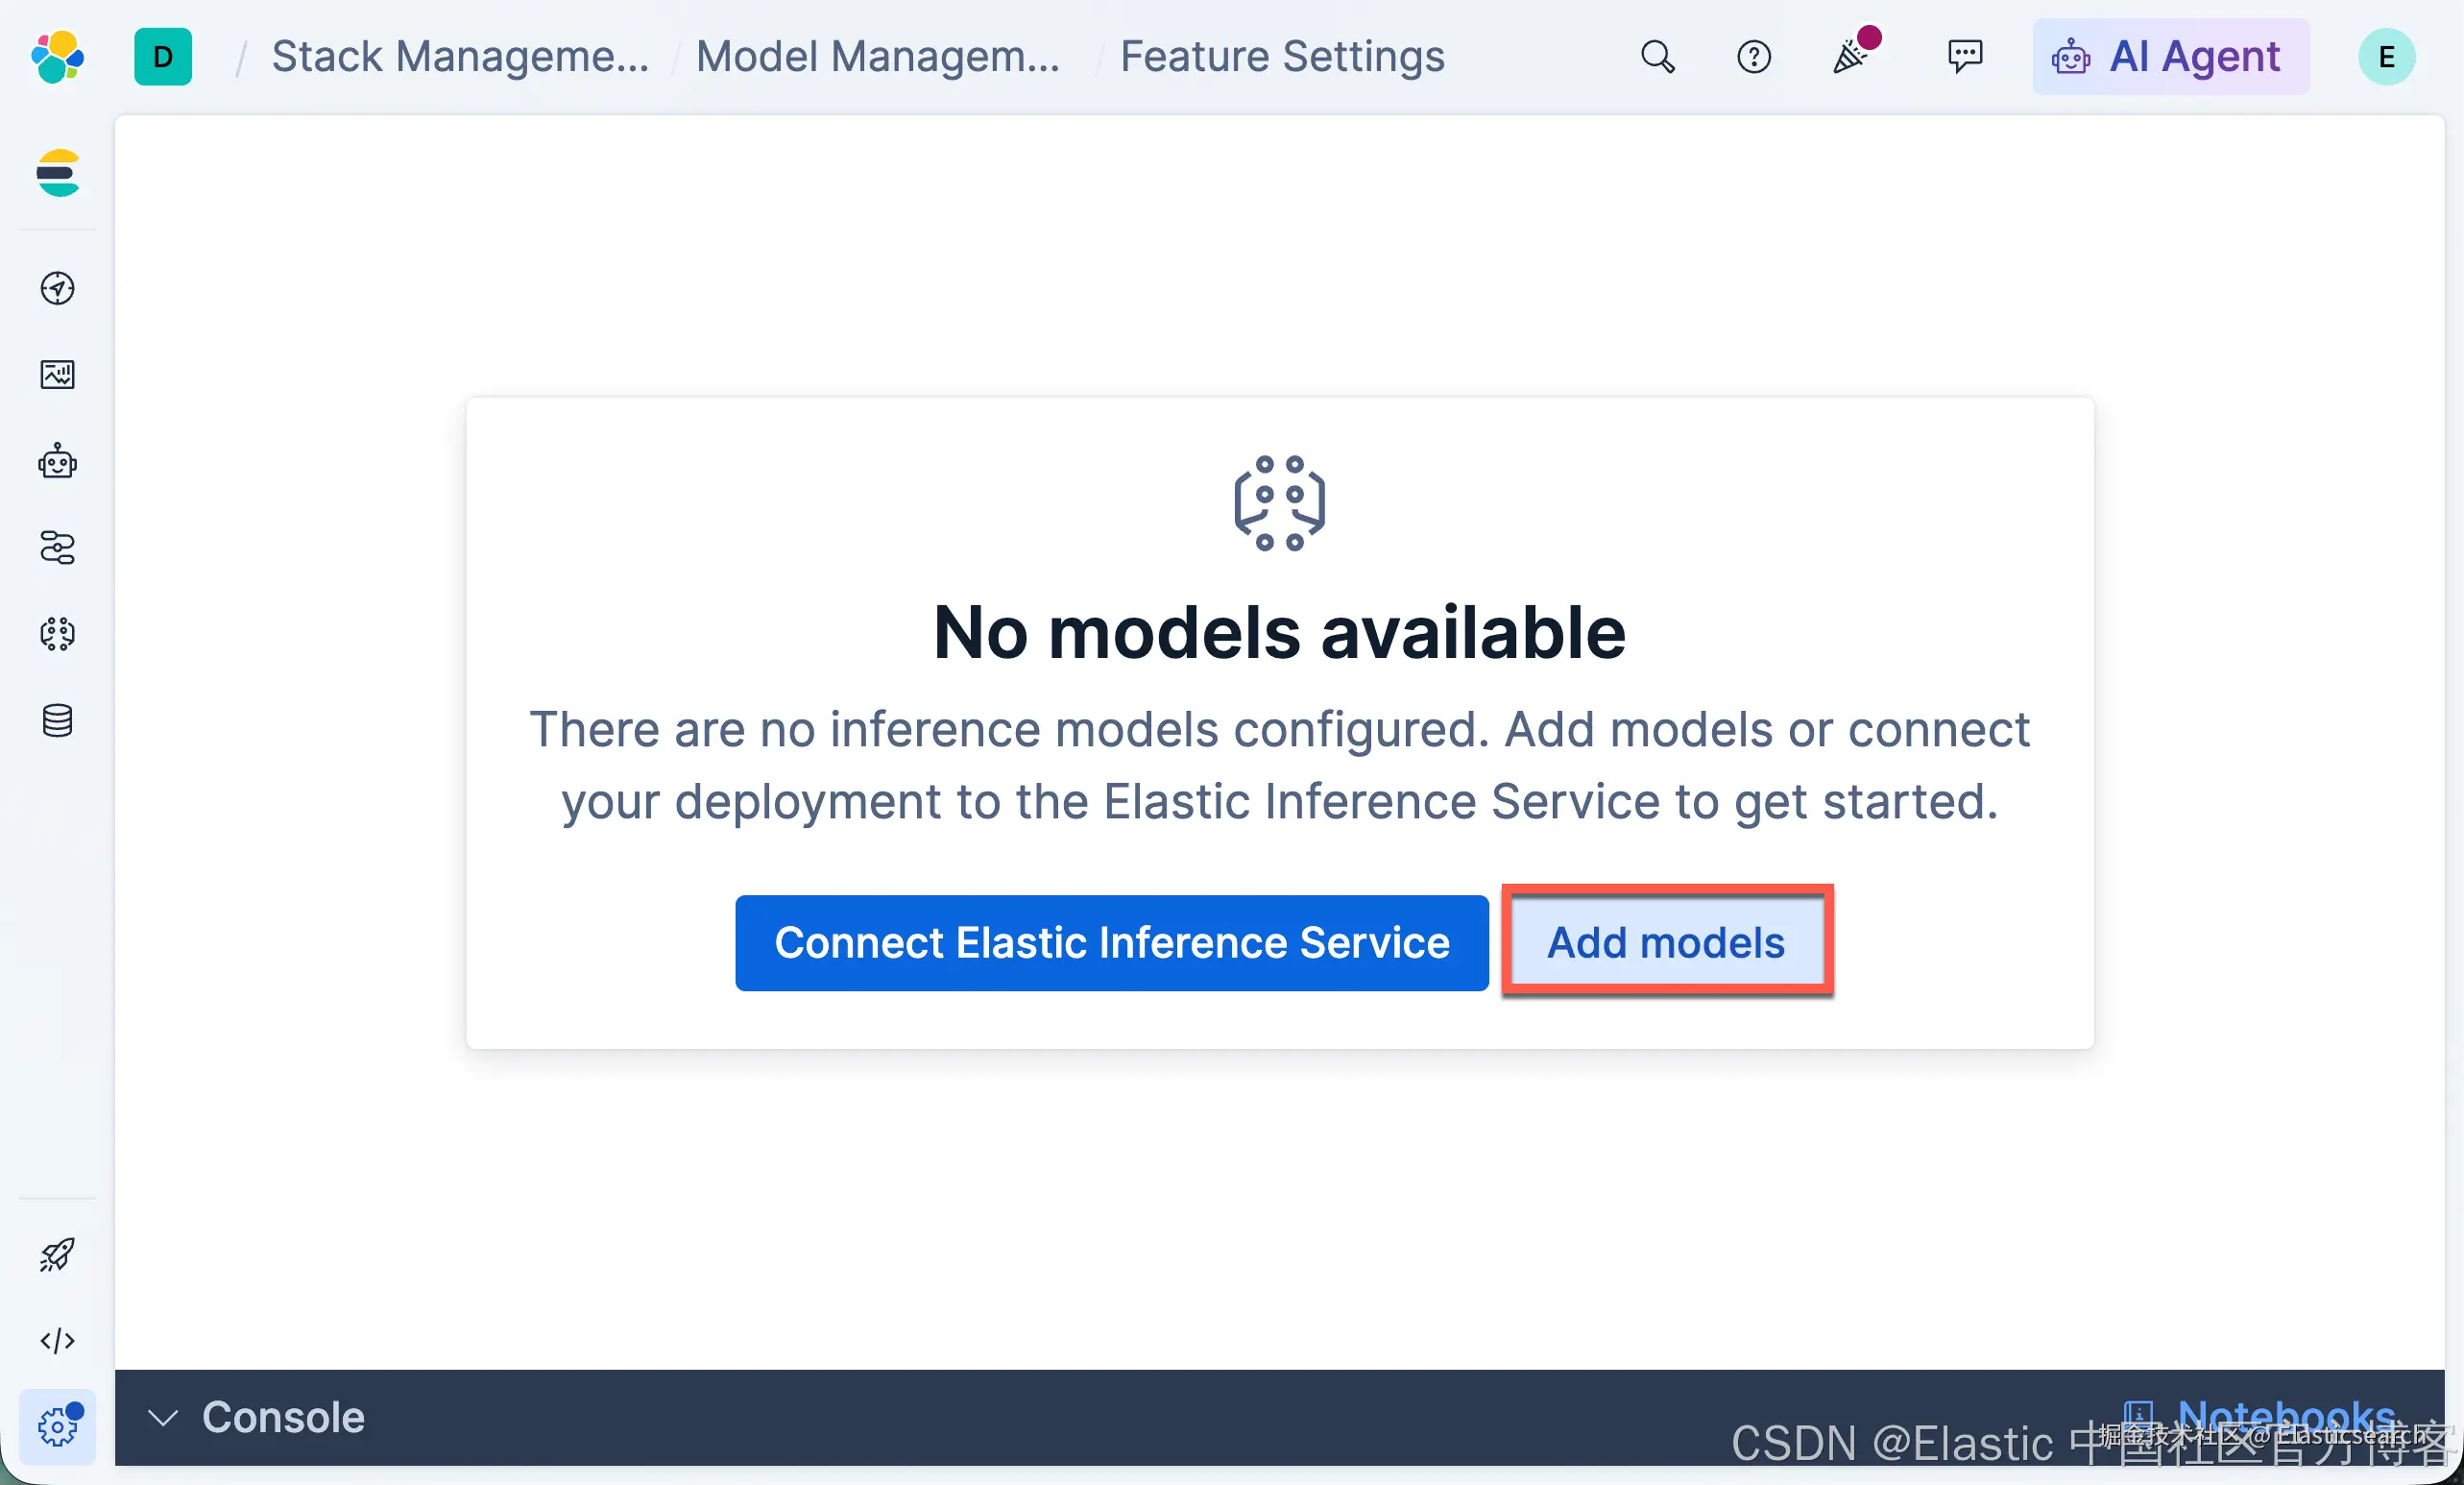Screen dimensions: 2464x1485
Task: Open the rocket getting started icon
Action: click(58, 1254)
